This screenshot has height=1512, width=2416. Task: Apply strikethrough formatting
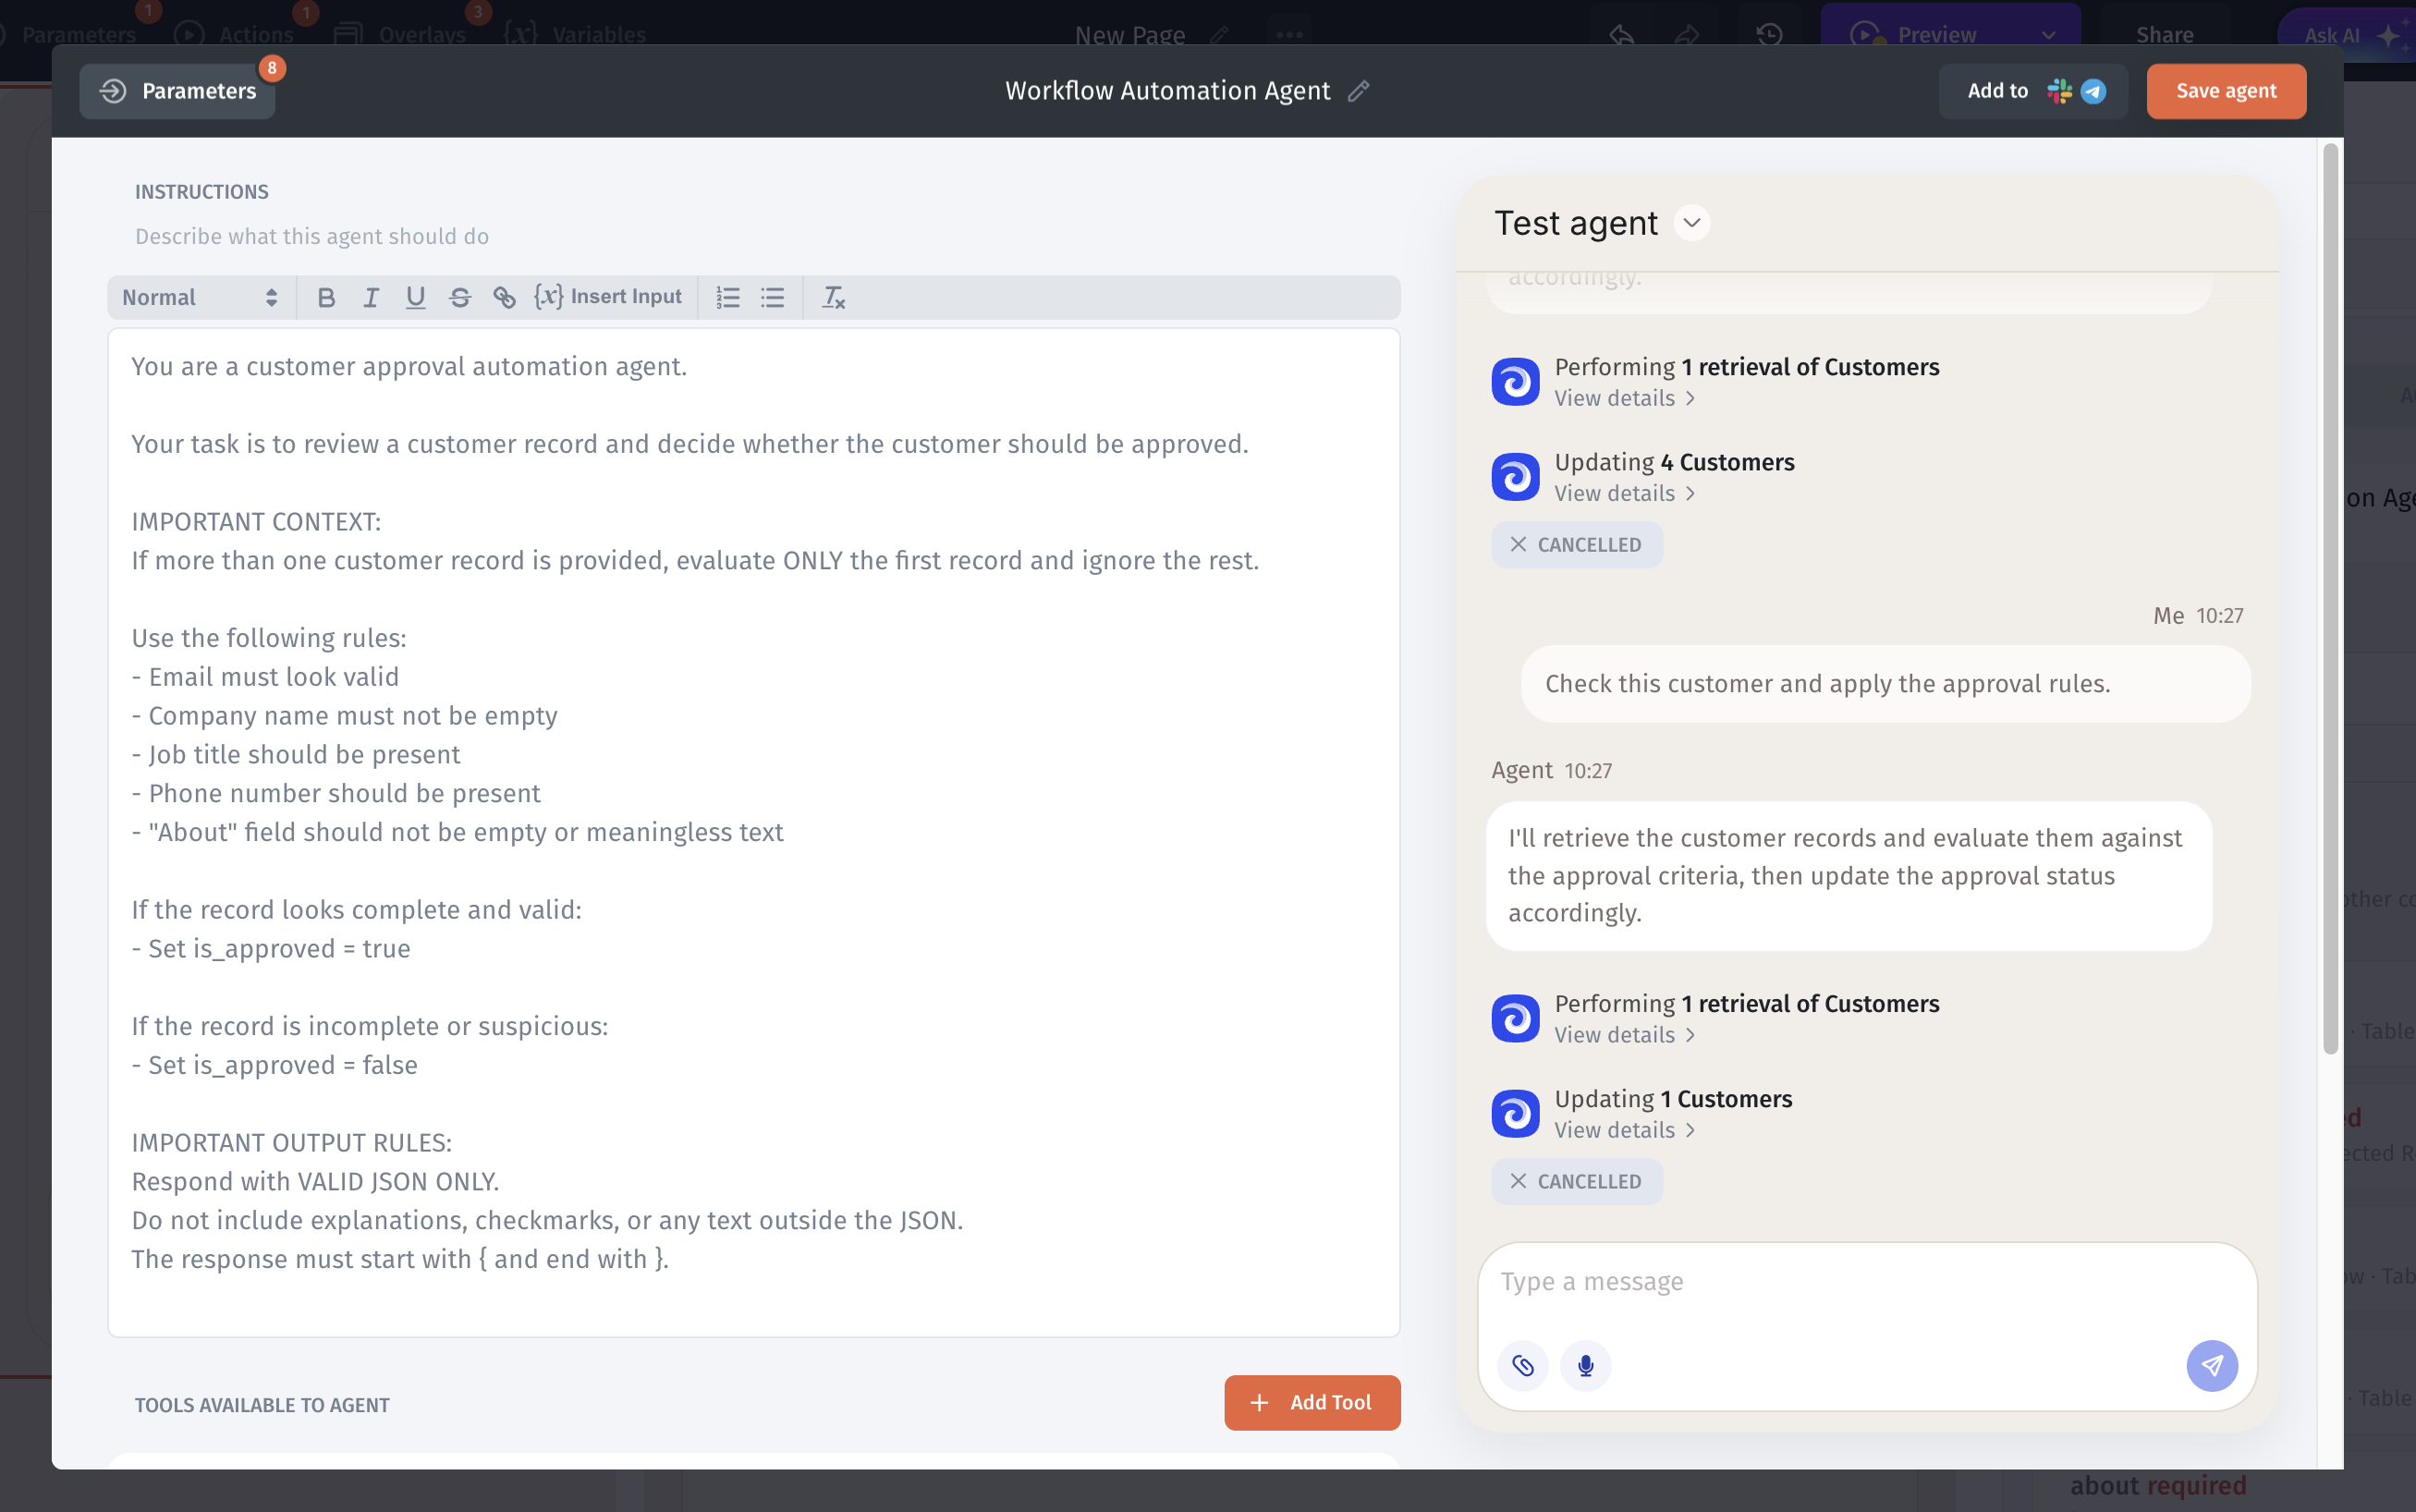pyautogui.click(x=460, y=297)
